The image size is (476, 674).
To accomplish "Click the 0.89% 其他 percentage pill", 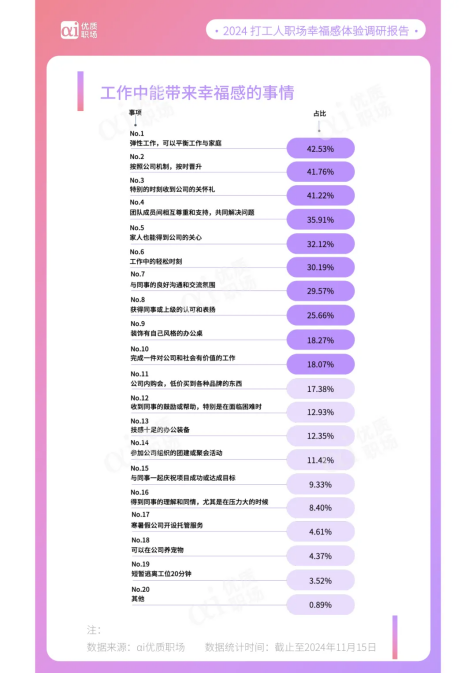I will tap(320, 605).
